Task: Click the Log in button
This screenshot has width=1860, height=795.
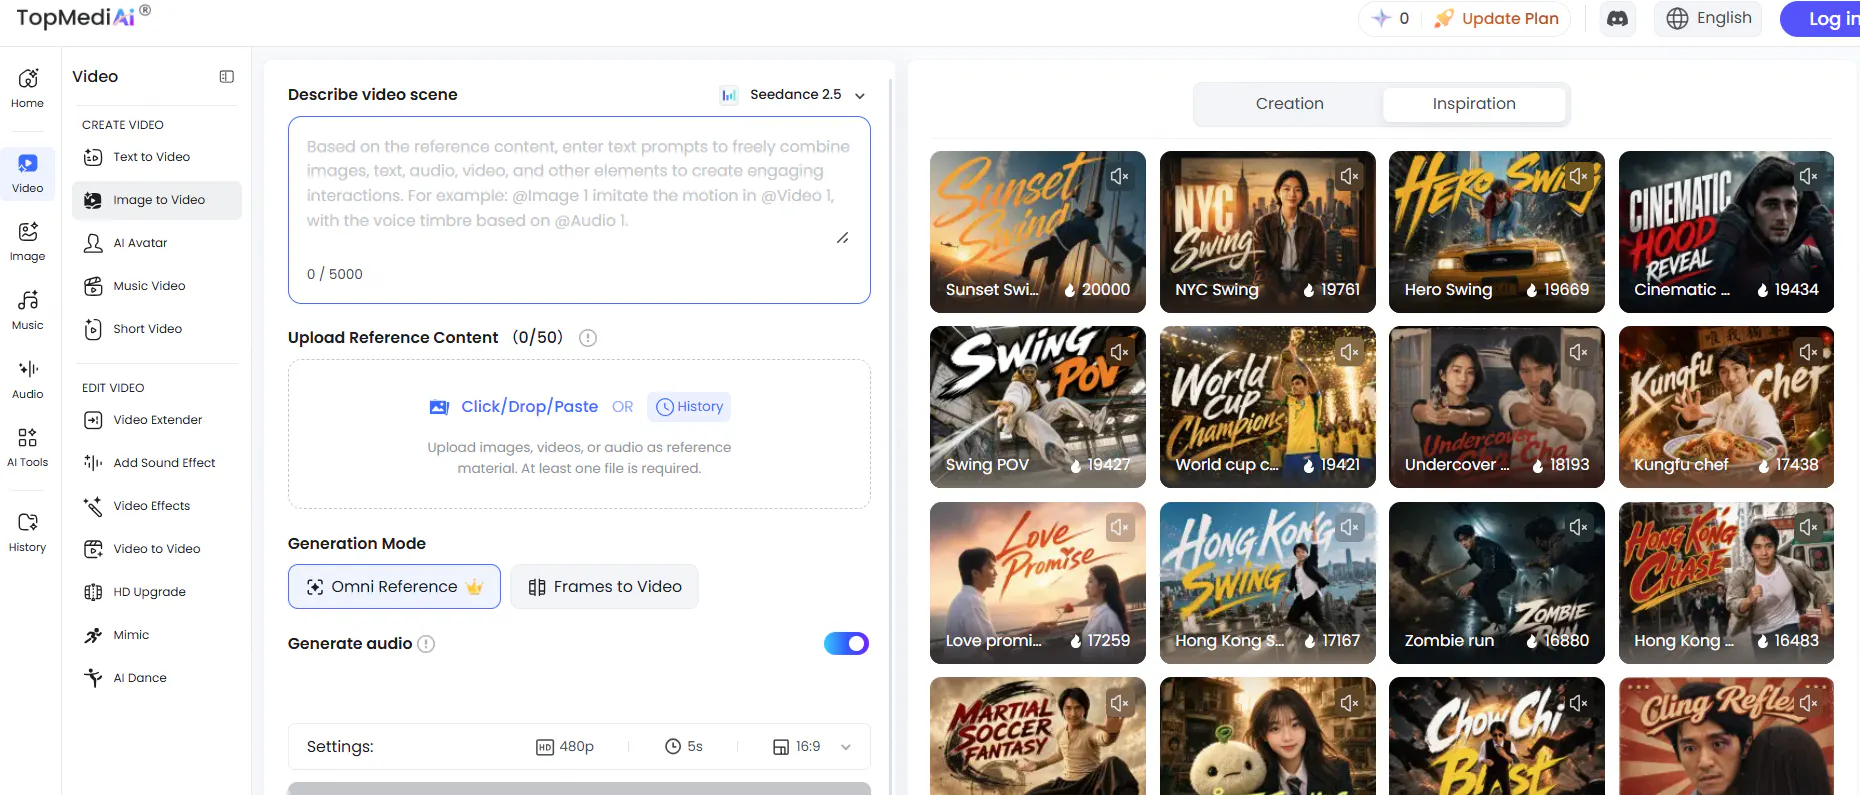Action: pos(1821,19)
